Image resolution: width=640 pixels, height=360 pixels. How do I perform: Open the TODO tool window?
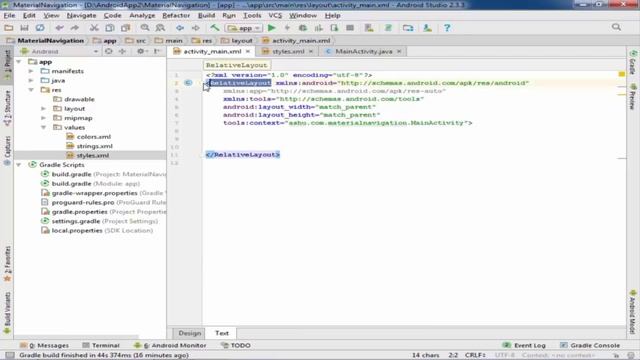tap(236, 345)
